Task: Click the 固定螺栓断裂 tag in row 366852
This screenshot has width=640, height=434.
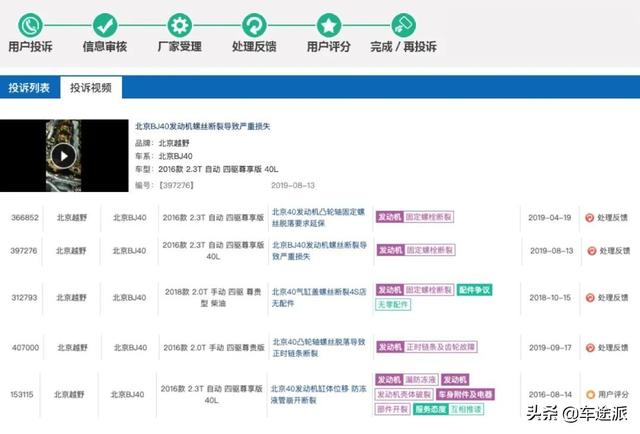Action: click(429, 217)
